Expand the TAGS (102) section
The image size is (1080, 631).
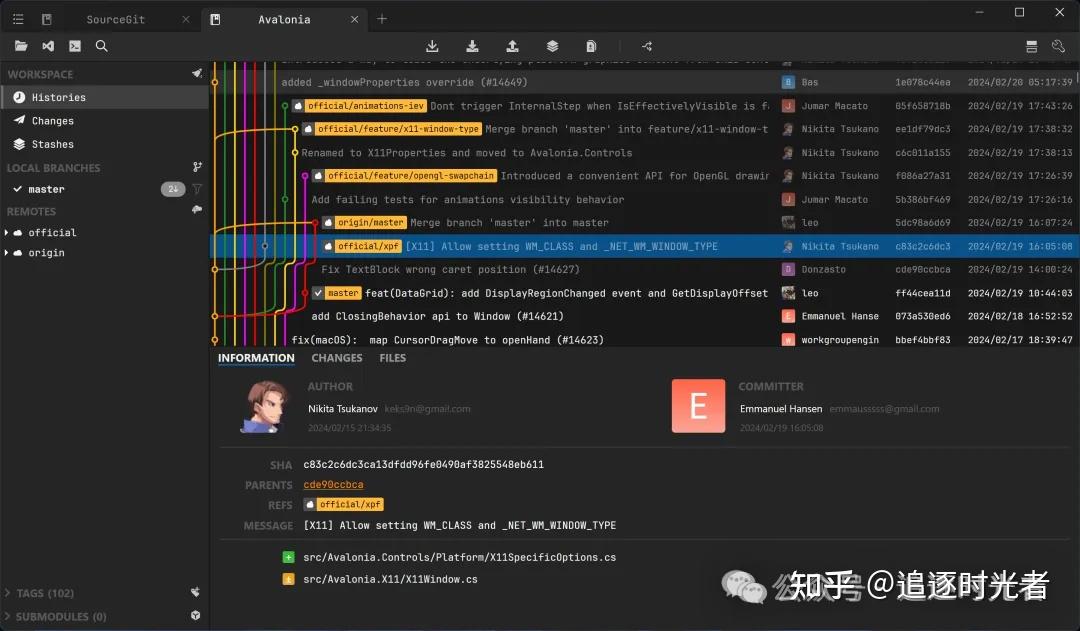7,592
